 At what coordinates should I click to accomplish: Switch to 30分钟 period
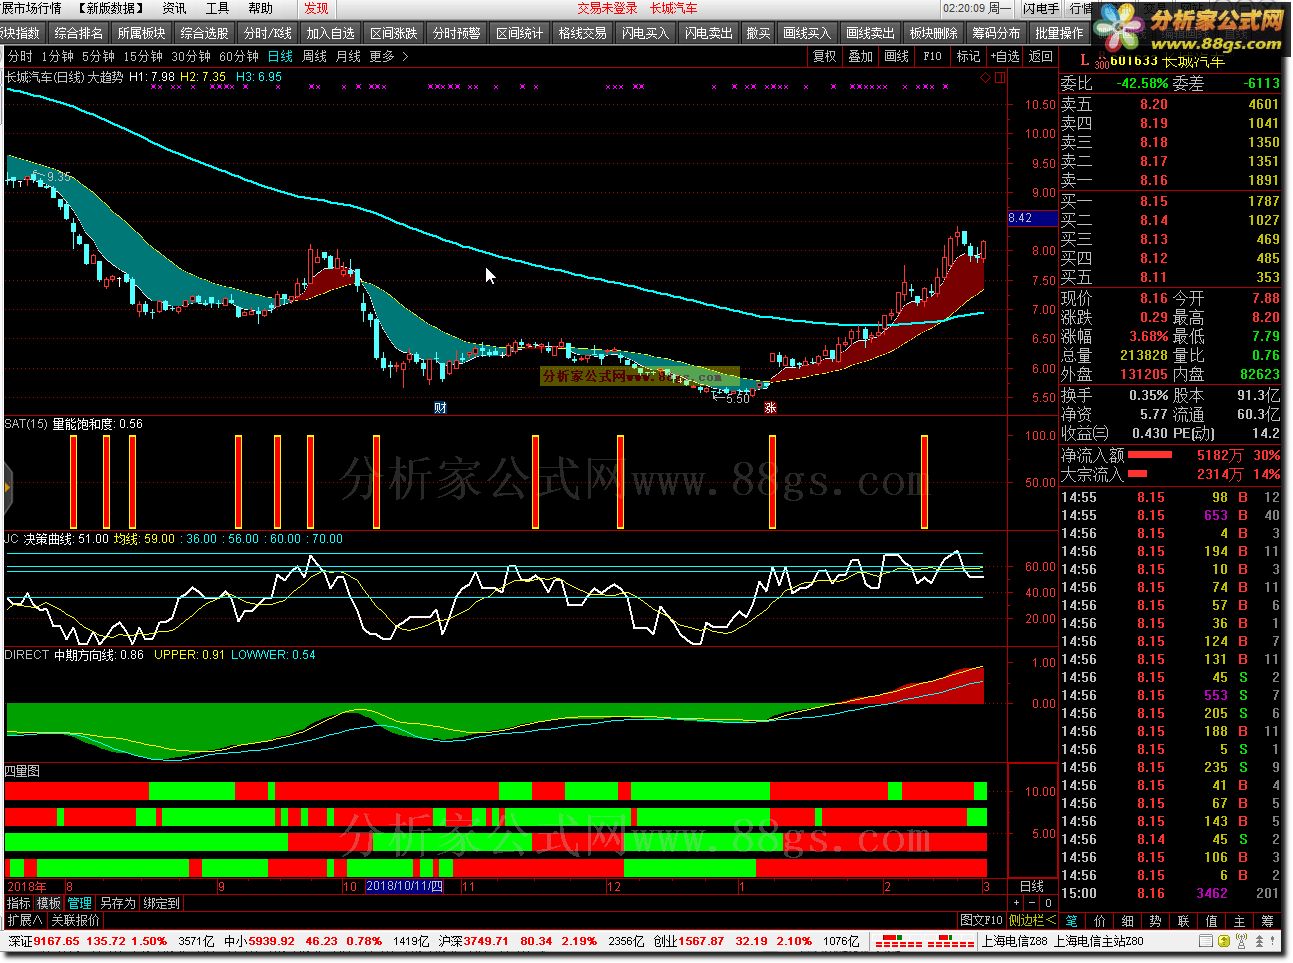pyautogui.click(x=191, y=57)
